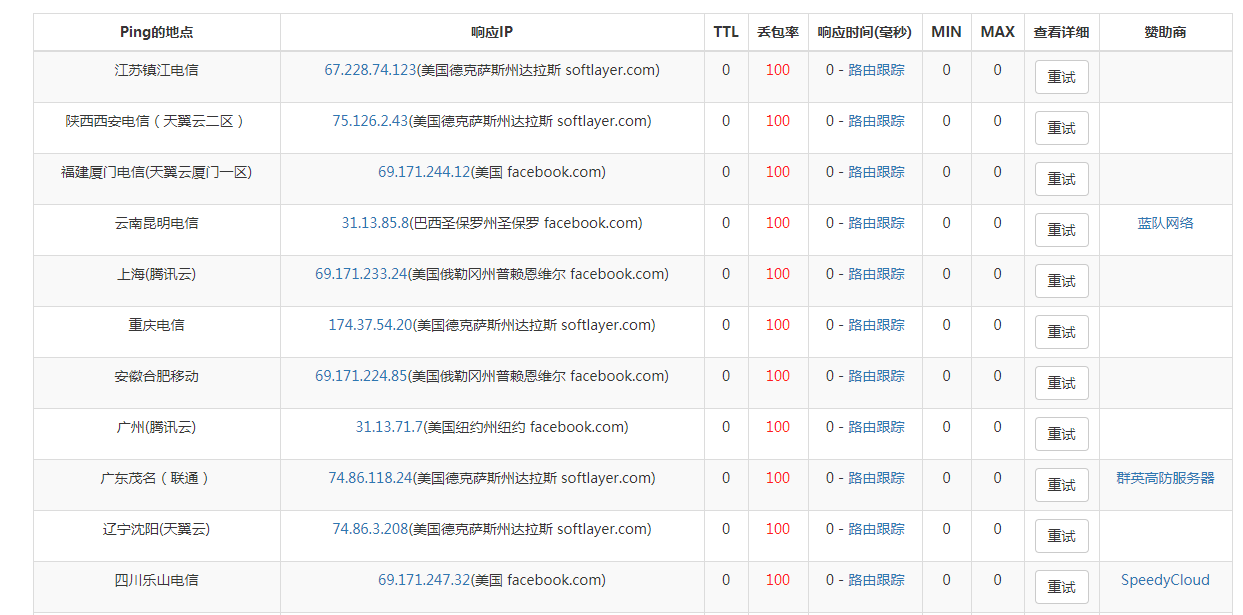Open 路由跟踪 for 上海(腾讯云) row
This screenshot has height=615, width=1243.
point(876,274)
